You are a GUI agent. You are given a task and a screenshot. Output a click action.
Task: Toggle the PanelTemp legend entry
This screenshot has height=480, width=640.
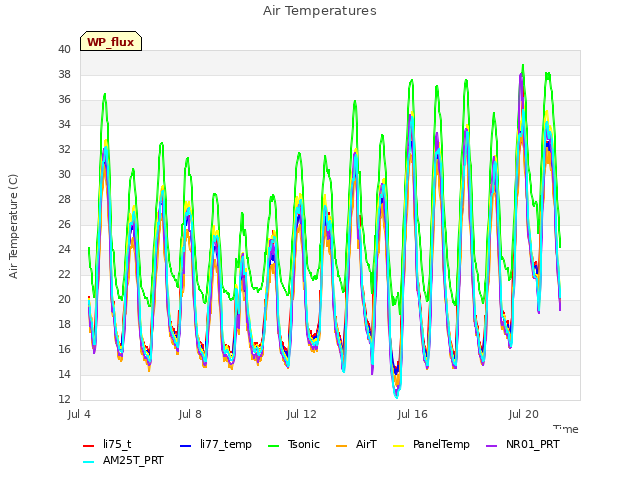pos(431,444)
